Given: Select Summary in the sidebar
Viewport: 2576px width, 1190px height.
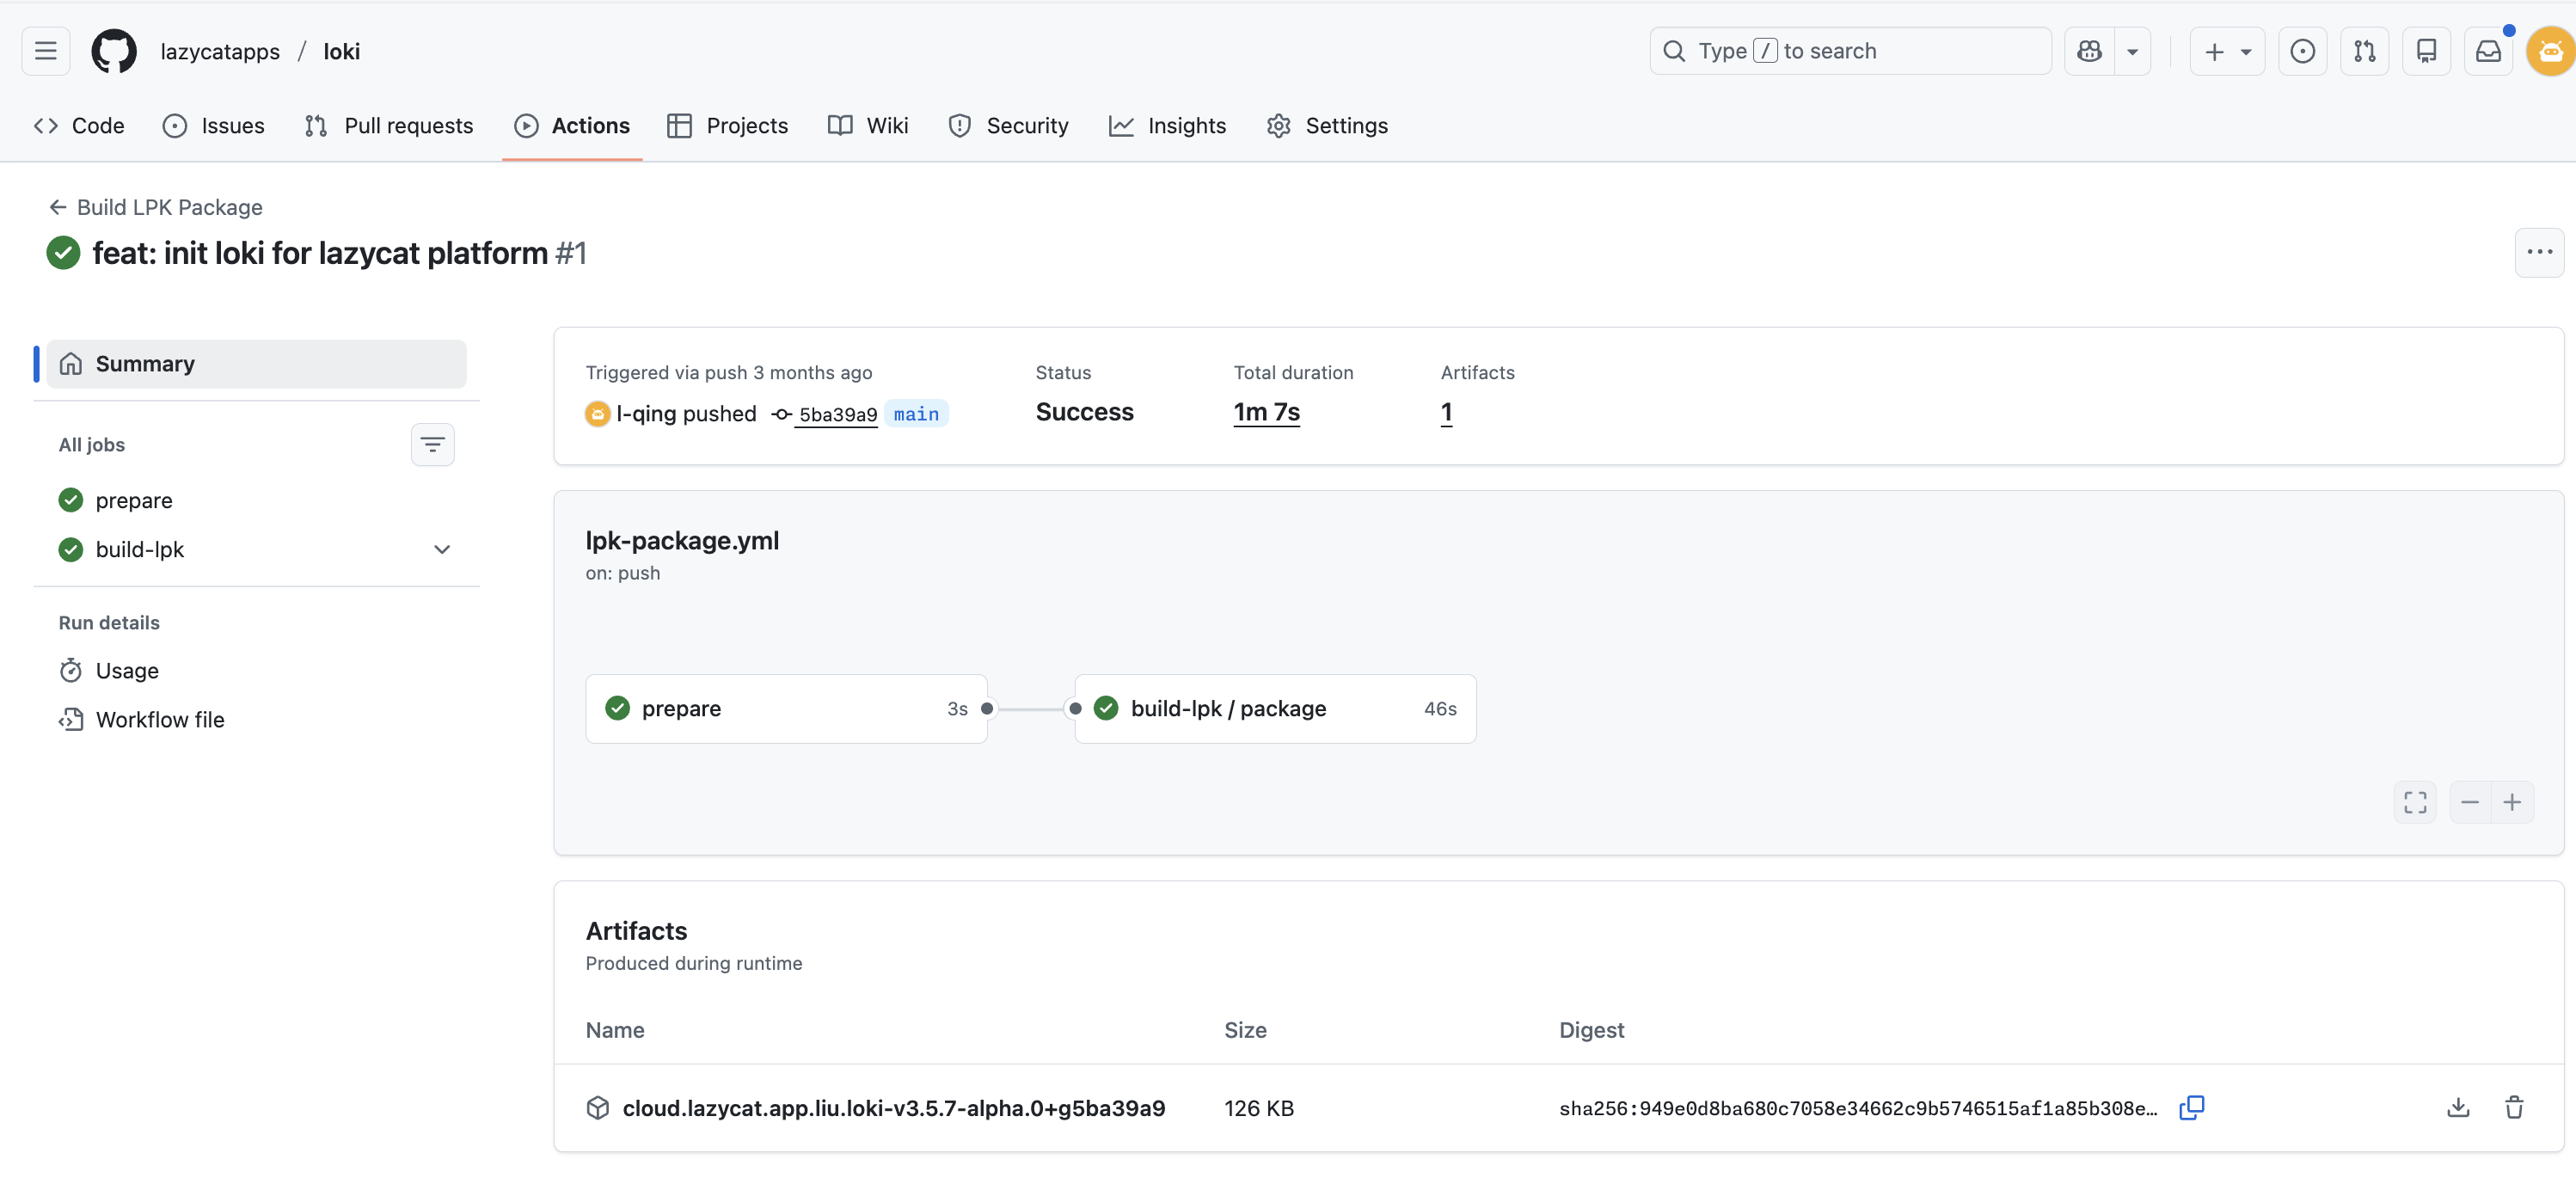Looking at the screenshot, I should coord(256,364).
